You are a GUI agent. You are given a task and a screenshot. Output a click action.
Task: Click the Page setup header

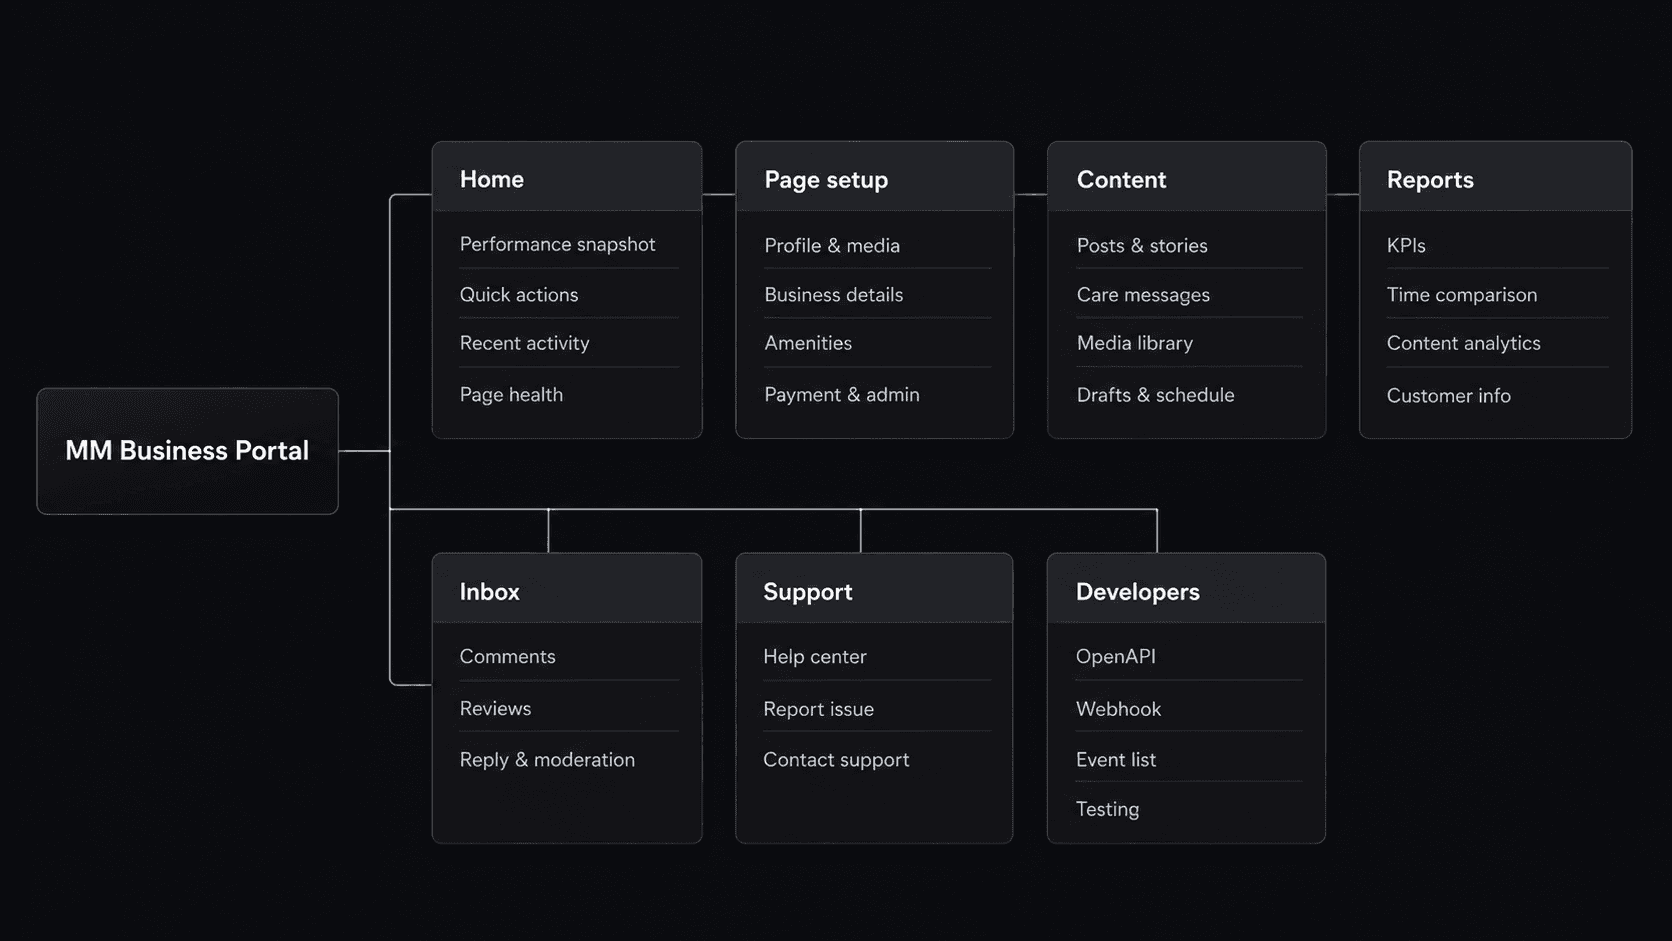(x=874, y=177)
